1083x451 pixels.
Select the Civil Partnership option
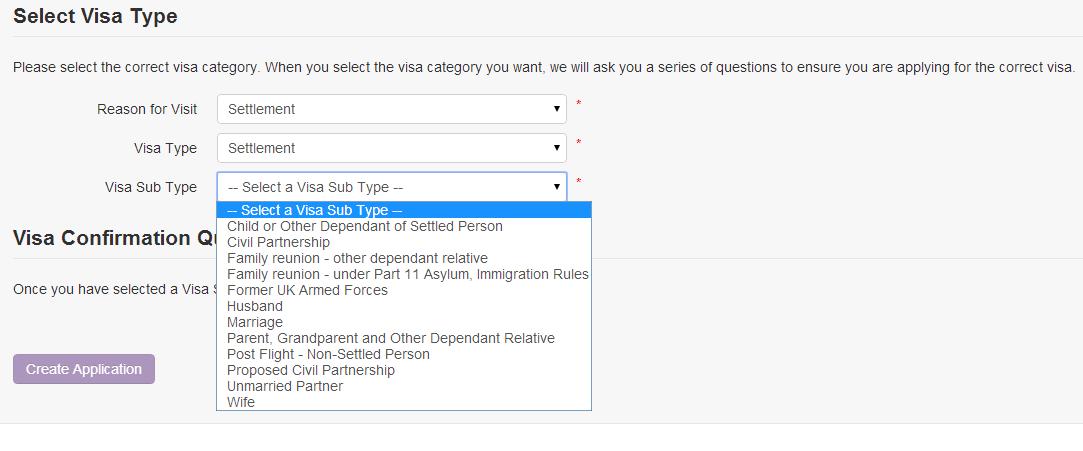pos(278,242)
